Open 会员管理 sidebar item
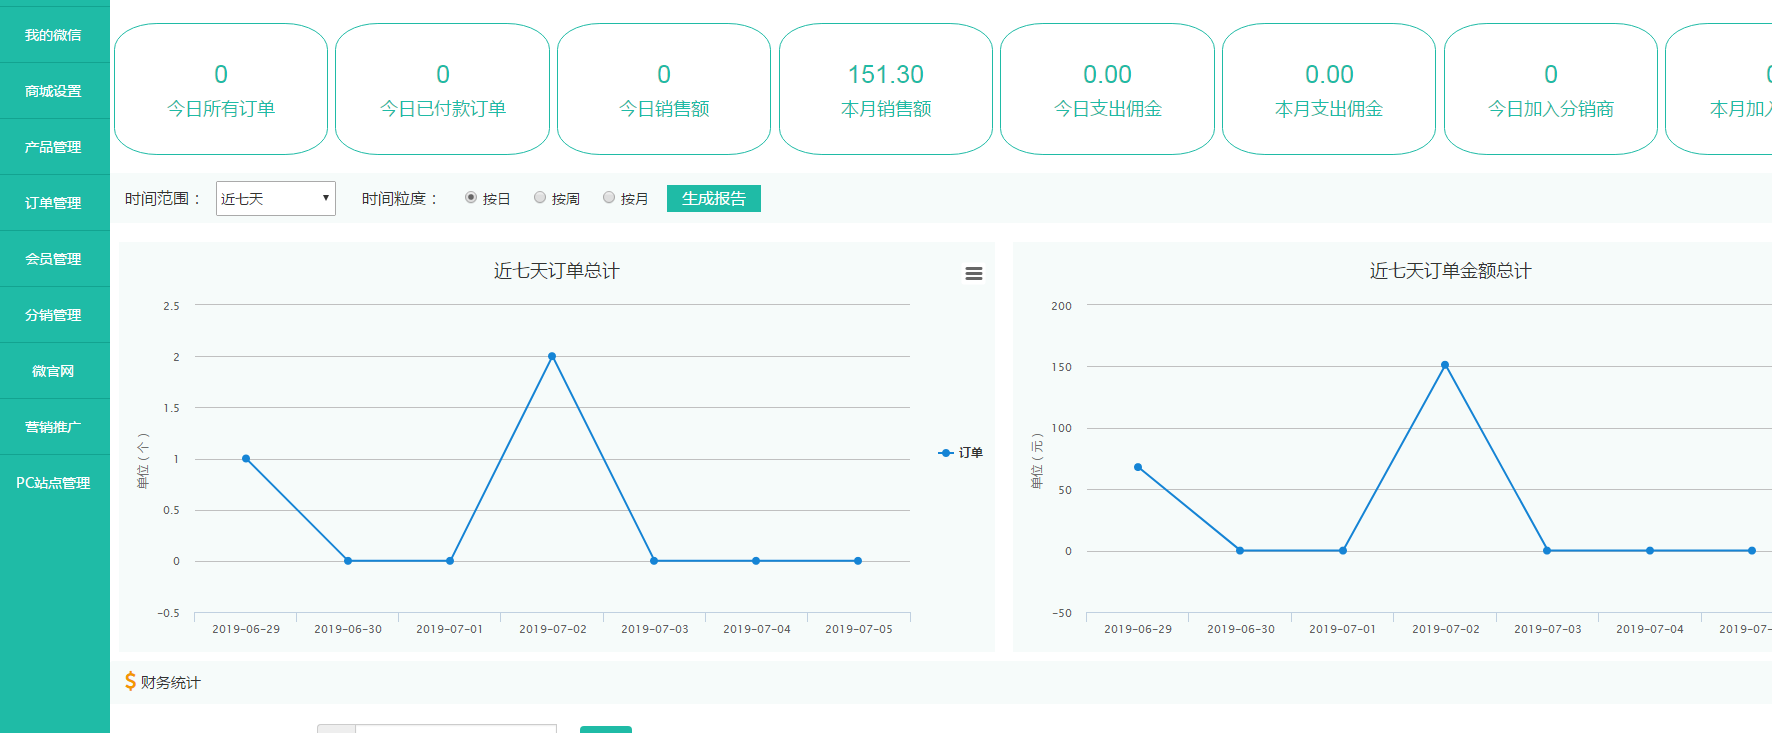The height and width of the screenshot is (733, 1772). pyautogui.click(x=54, y=259)
